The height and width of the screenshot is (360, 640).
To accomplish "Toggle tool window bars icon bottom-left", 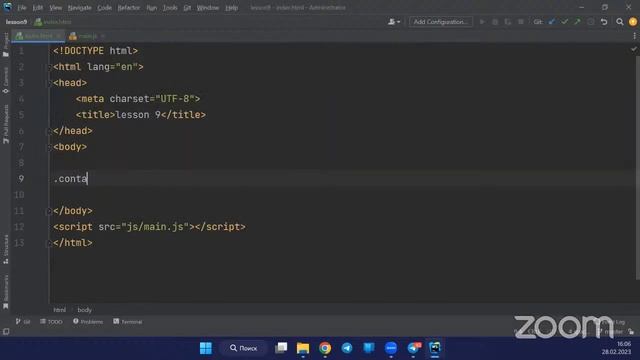I will (6, 332).
